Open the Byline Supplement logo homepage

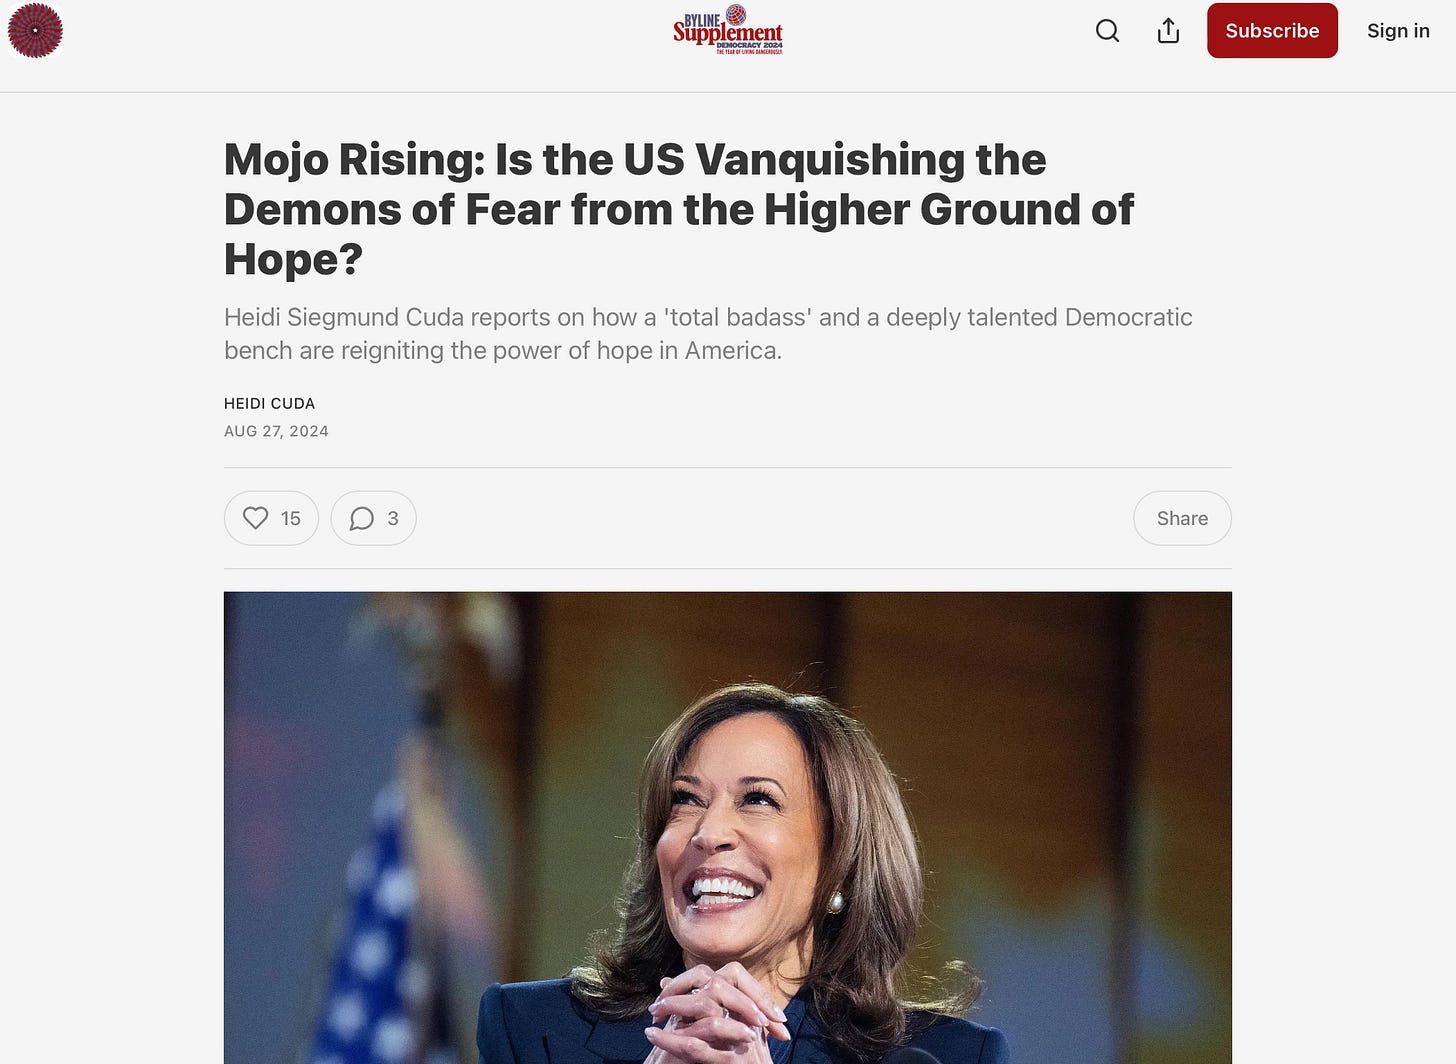coord(728,30)
